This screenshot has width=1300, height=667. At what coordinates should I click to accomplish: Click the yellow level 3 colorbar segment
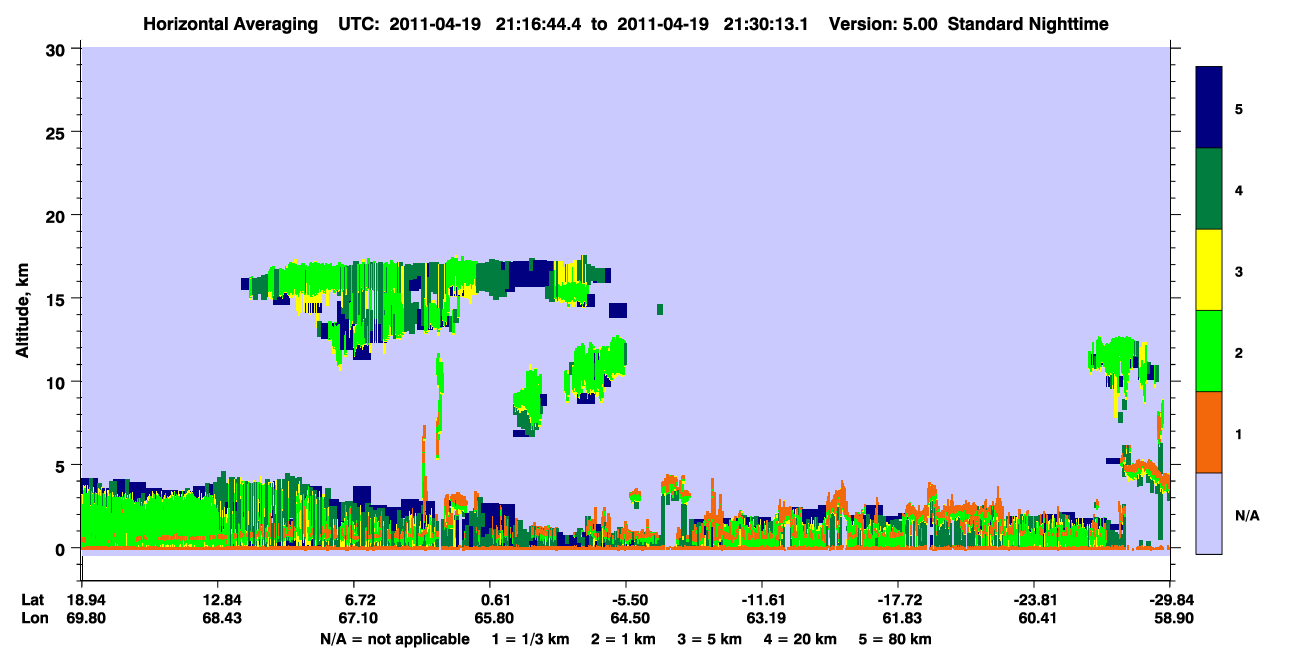[x=1209, y=270]
